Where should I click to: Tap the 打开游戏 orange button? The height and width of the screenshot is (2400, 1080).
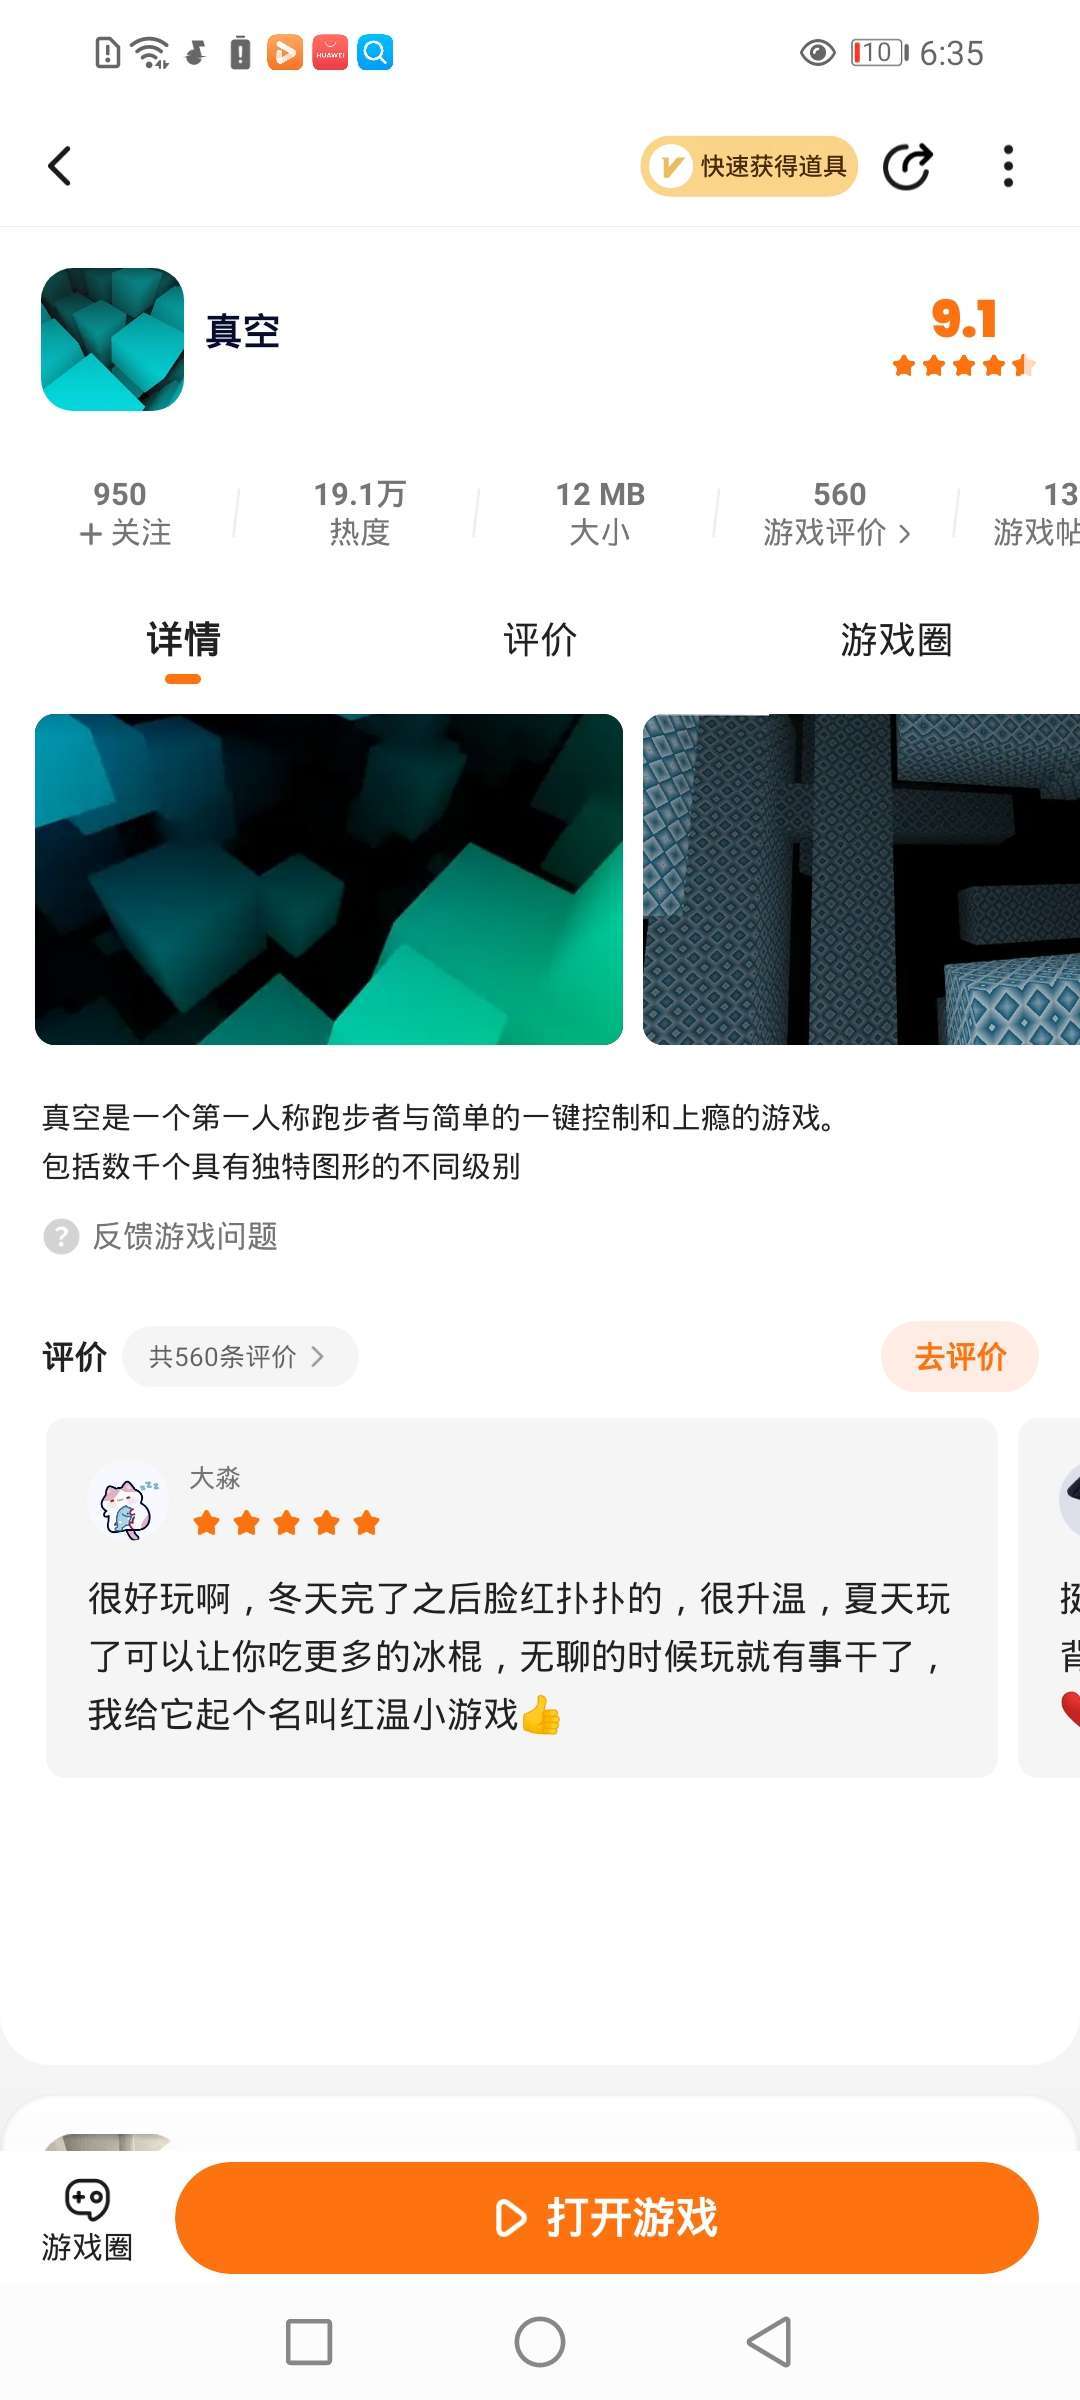[607, 2218]
